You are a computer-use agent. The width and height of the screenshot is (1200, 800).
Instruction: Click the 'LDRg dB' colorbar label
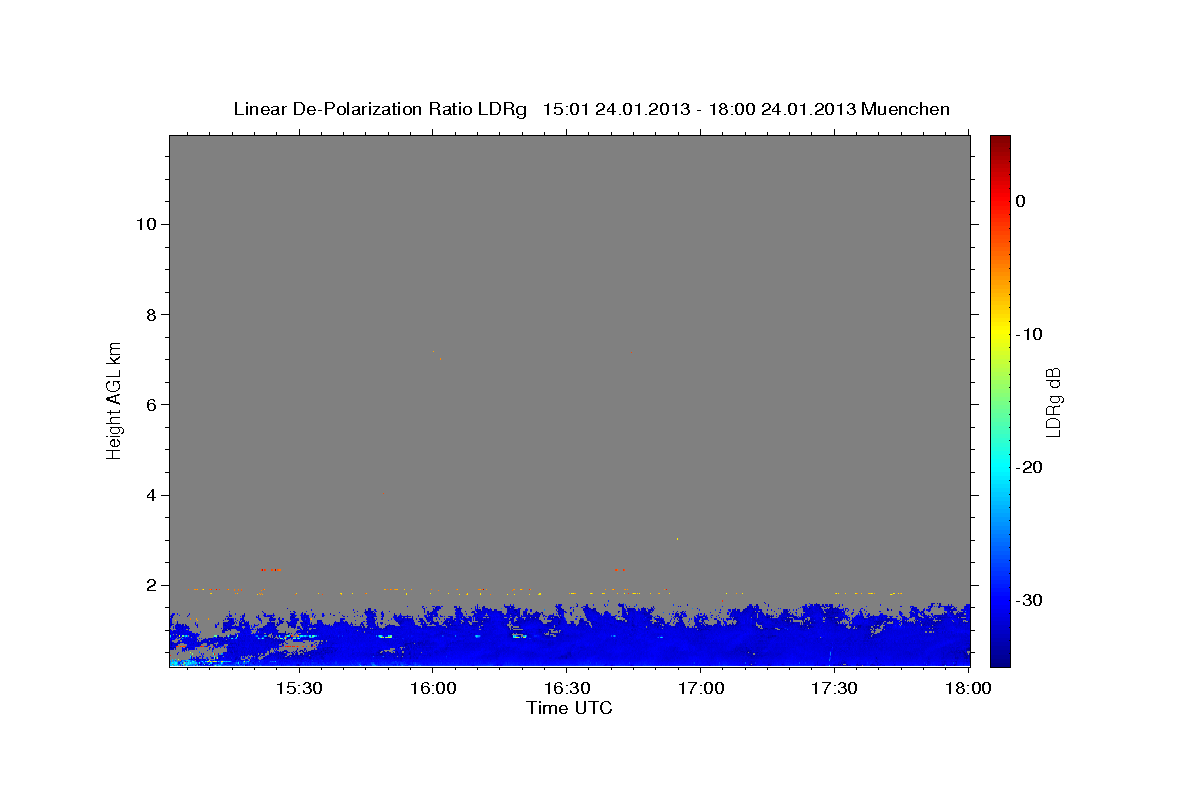(x=1052, y=402)
